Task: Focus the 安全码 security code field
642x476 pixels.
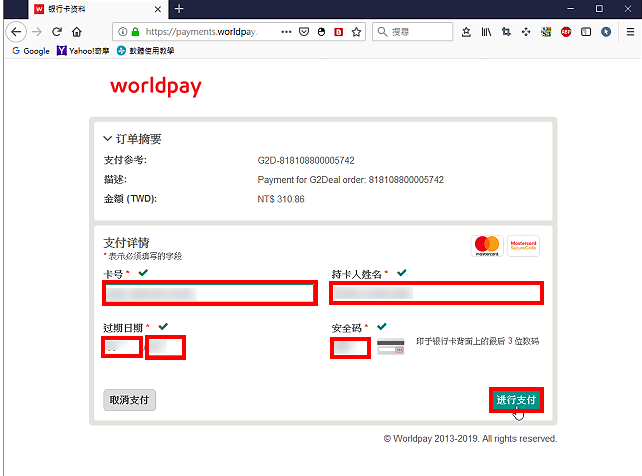Action: [350, 348]
